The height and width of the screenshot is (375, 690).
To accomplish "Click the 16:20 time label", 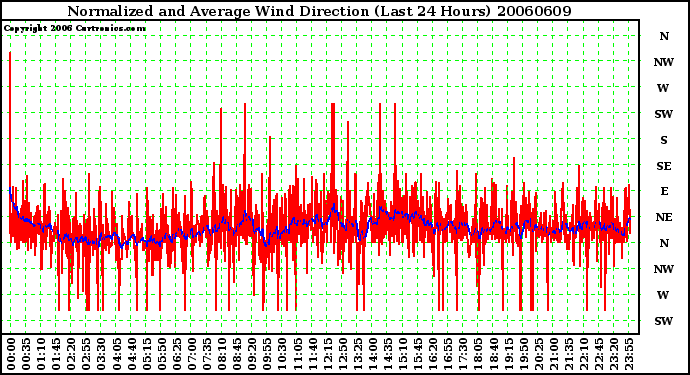I will tap(433, 354).
